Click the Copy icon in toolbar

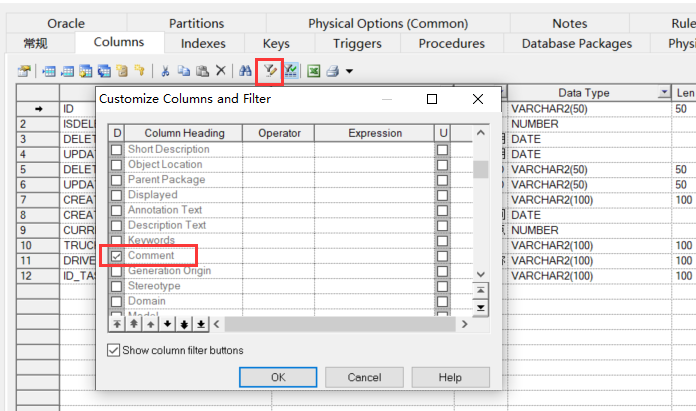[184, 71]
